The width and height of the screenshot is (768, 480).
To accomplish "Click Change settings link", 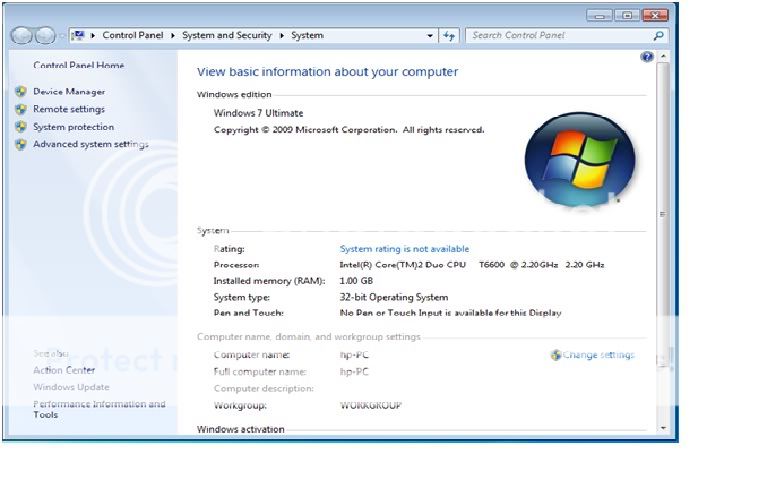I will point(598,355).
